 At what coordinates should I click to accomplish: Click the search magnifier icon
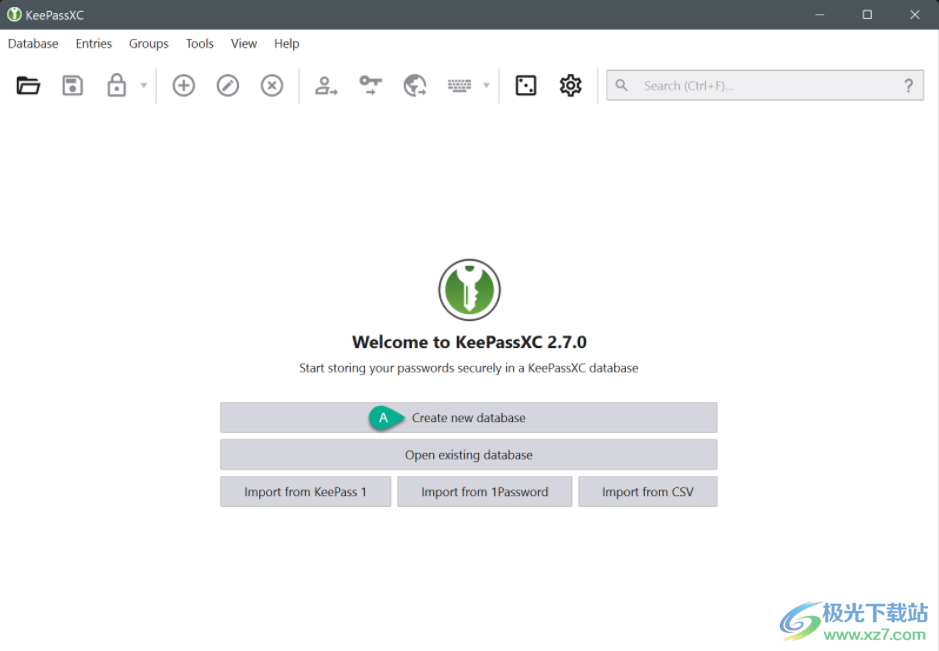(x=622, y=86)
